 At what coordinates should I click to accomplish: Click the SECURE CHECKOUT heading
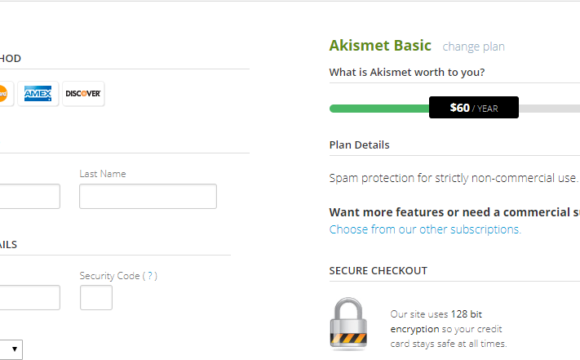(x=378, y=271)
